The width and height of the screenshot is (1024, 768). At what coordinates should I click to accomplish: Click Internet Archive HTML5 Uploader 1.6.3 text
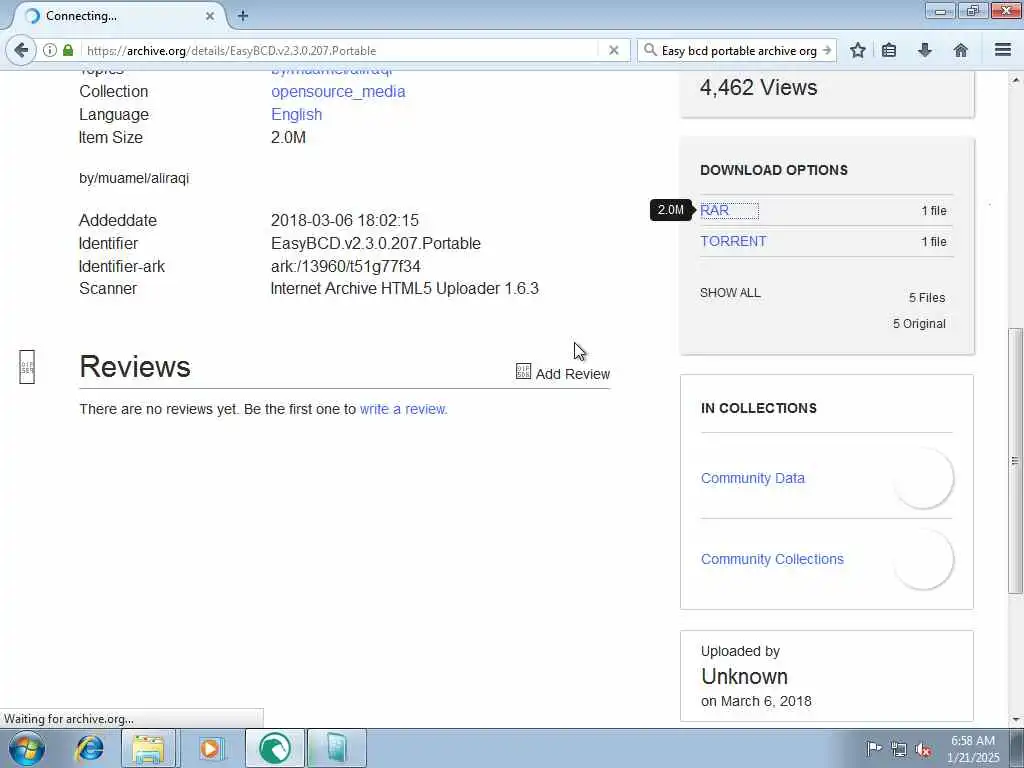click(404, 289)
